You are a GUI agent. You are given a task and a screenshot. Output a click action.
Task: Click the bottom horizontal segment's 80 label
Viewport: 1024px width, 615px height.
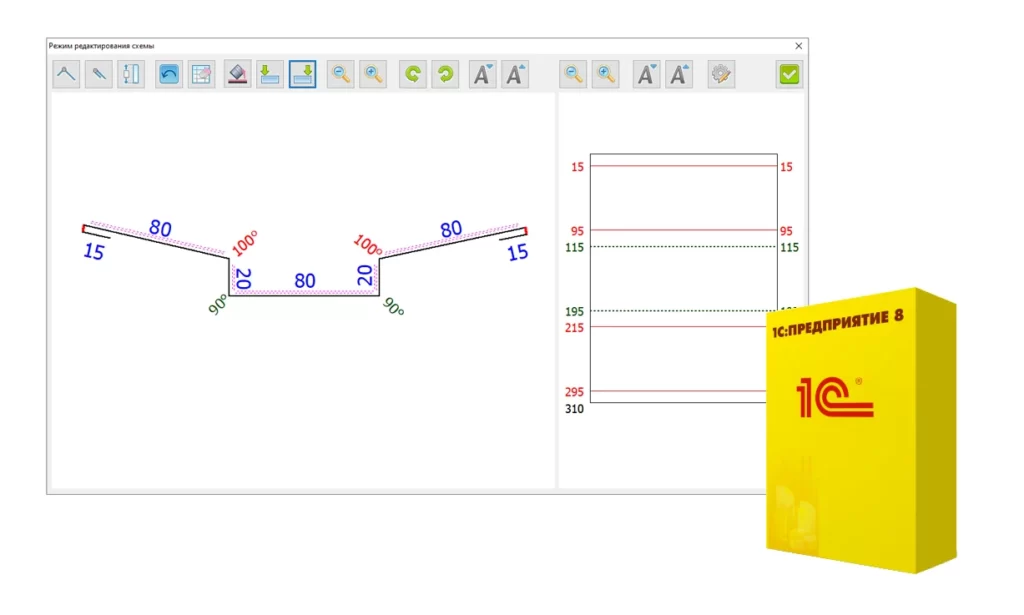[x=305, y=281]
